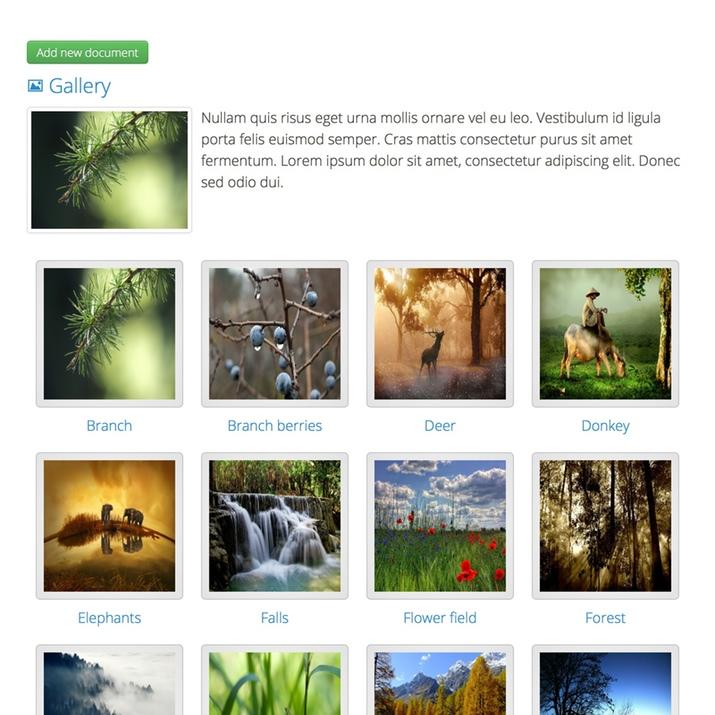The width and height of the screenshot is (715, 715).
Task: Click the Branch caption link
Action: pos(109,426)
